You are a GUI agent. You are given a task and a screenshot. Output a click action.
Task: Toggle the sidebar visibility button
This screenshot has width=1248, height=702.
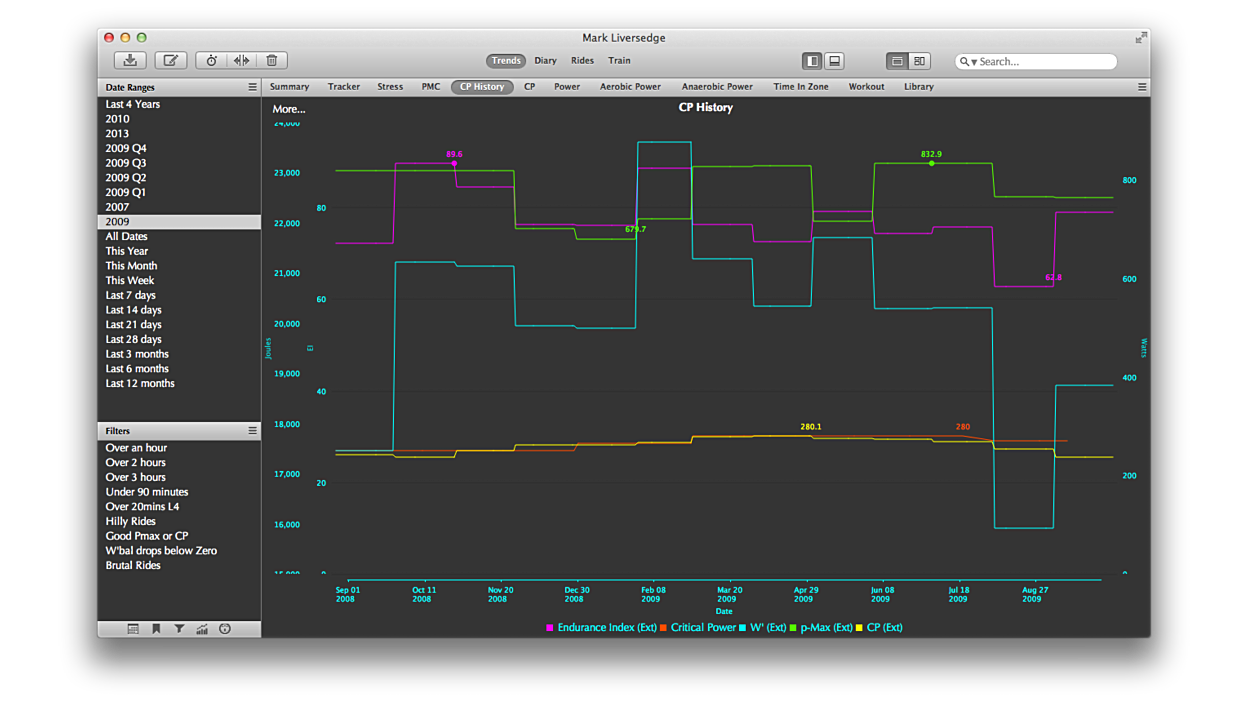pos(812,61)
